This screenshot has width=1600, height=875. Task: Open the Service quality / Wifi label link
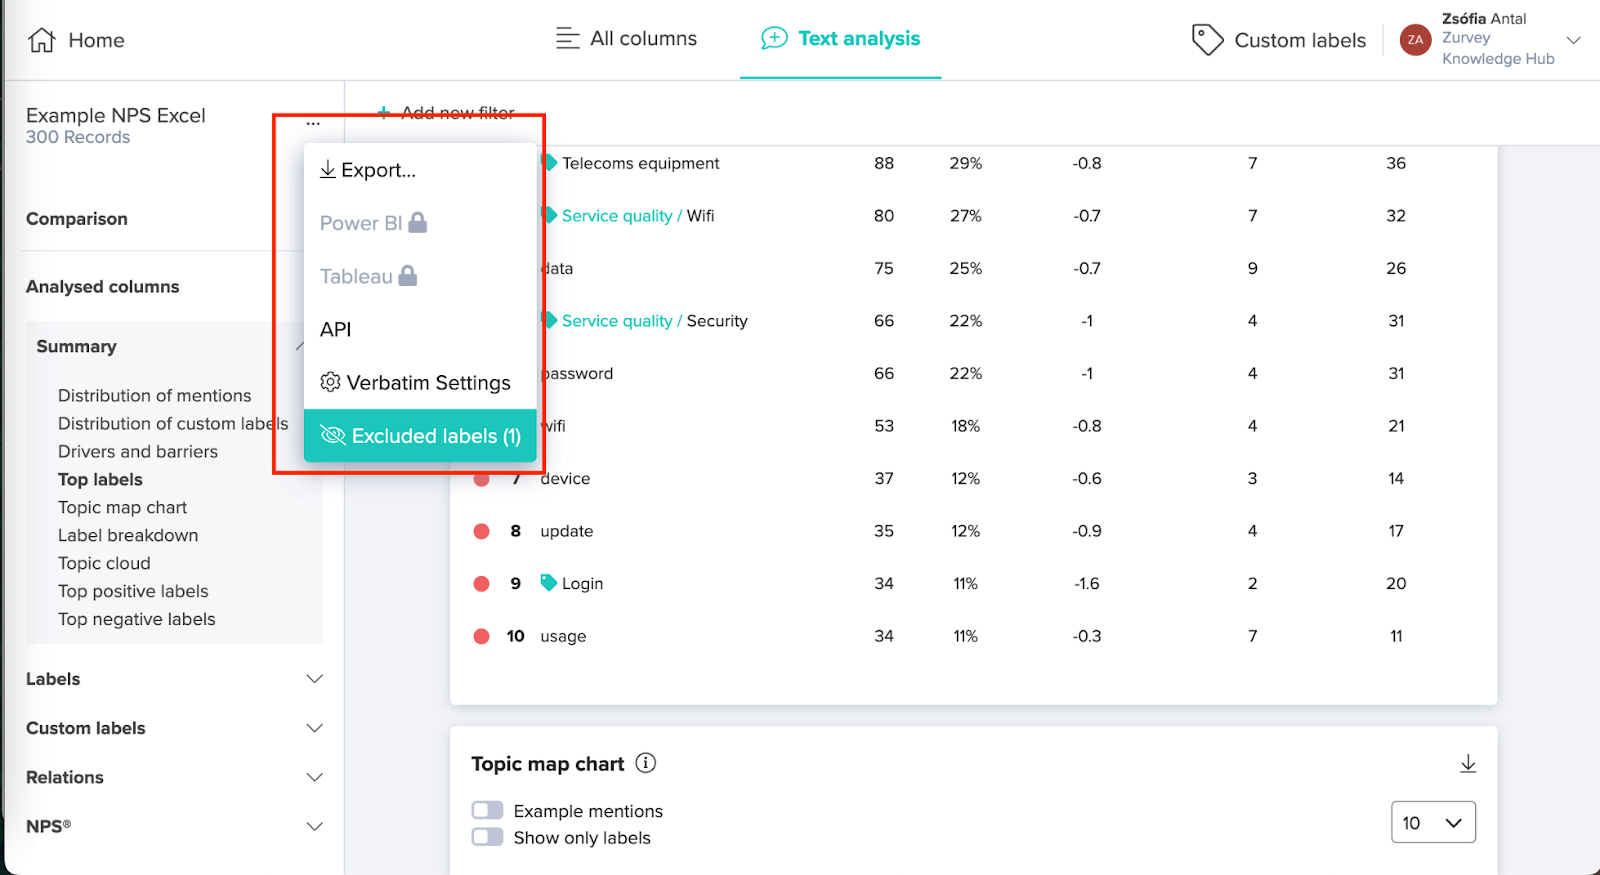click(x=617, y=216)
